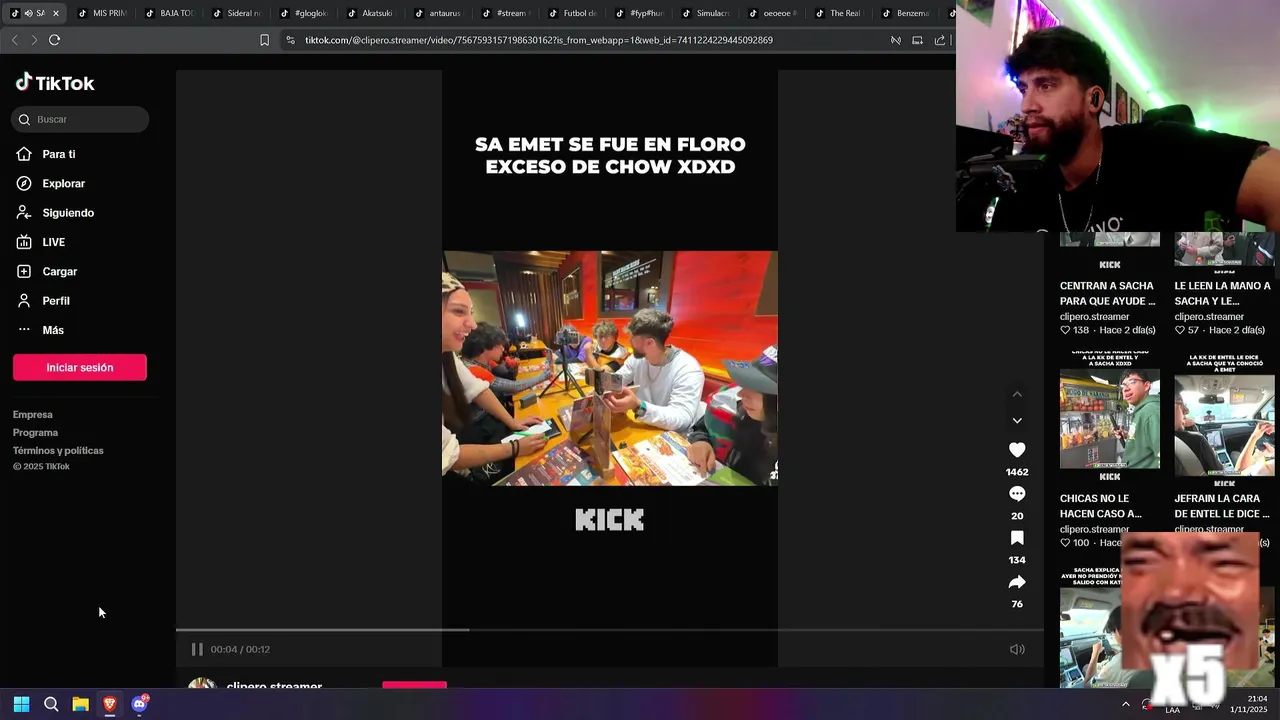Image resolution: width=1280 pixels, height=720 pixels.
Task: Open the Programa footer link
Action: click(x=35, y=432)
